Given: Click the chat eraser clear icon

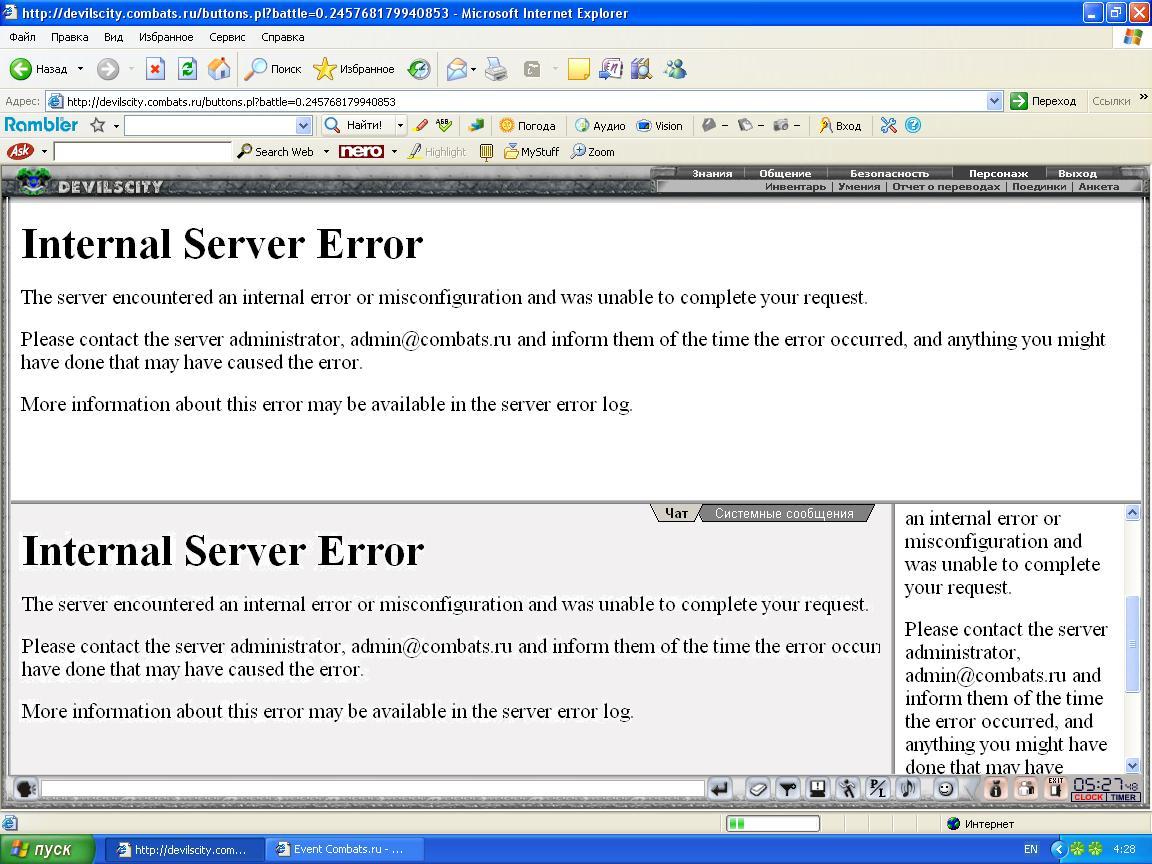Looking at the screenshot, I should pos(757,788).
